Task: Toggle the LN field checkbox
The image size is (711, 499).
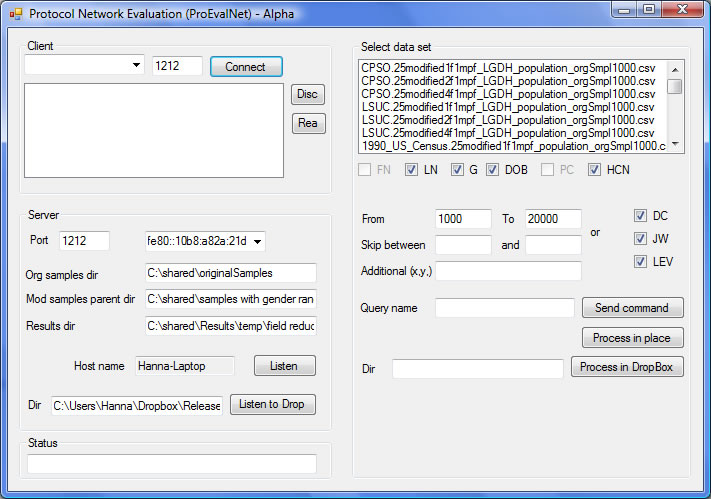Action: (x=411, y=170)
